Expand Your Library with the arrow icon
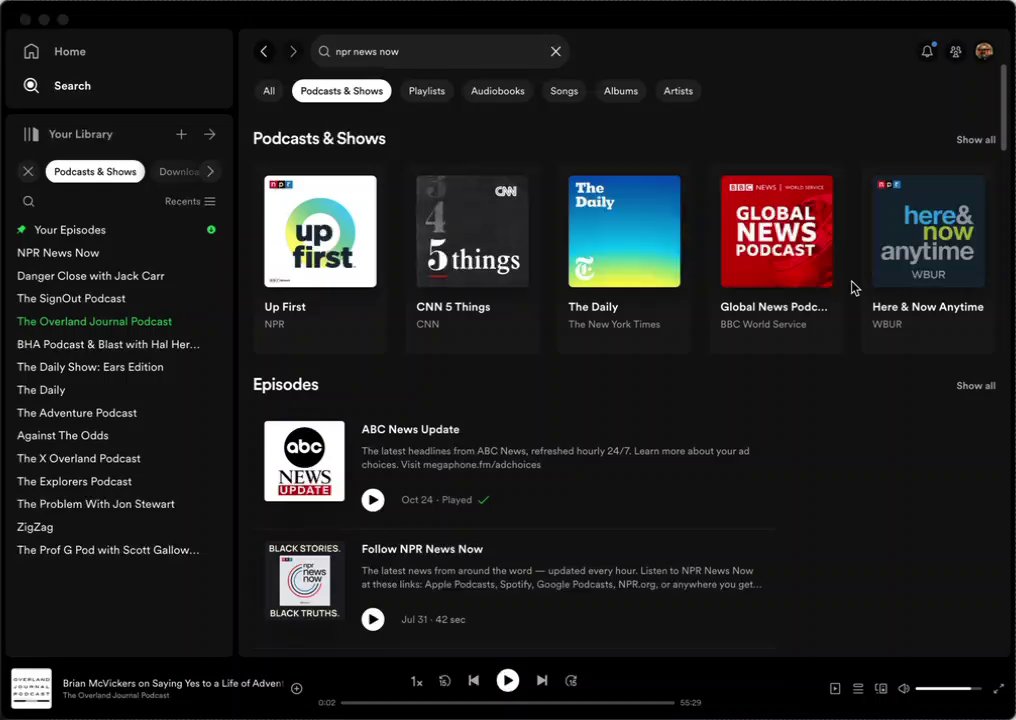 [209, 134]
